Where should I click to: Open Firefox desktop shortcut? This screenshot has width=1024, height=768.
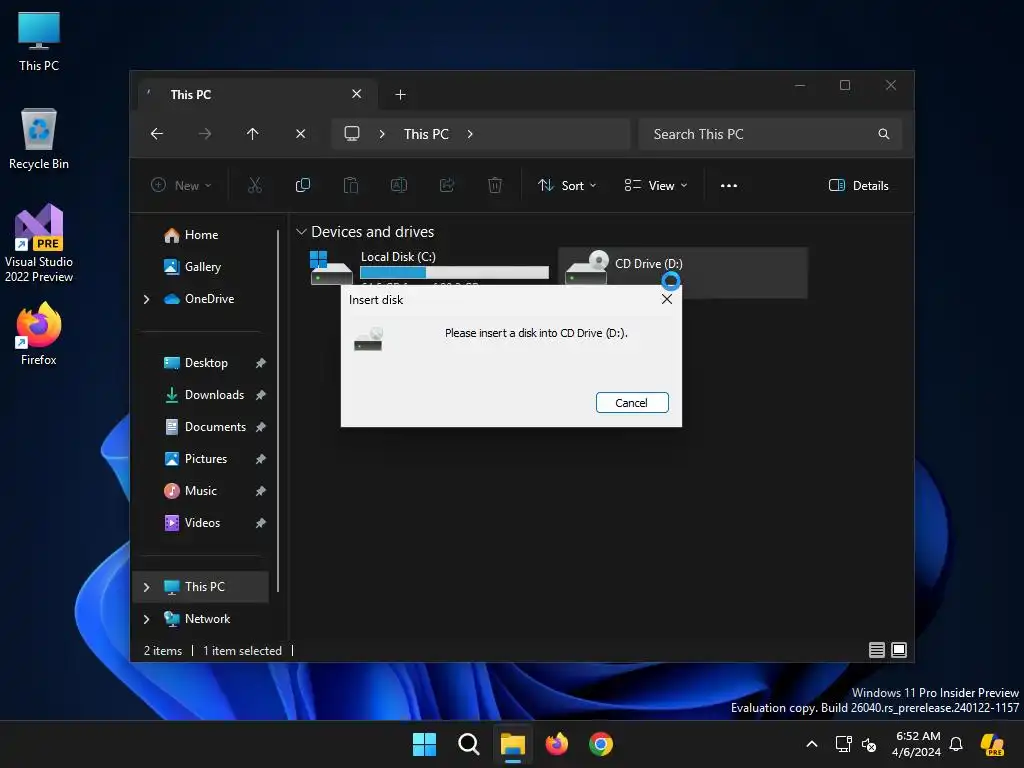tap(39, 334)
